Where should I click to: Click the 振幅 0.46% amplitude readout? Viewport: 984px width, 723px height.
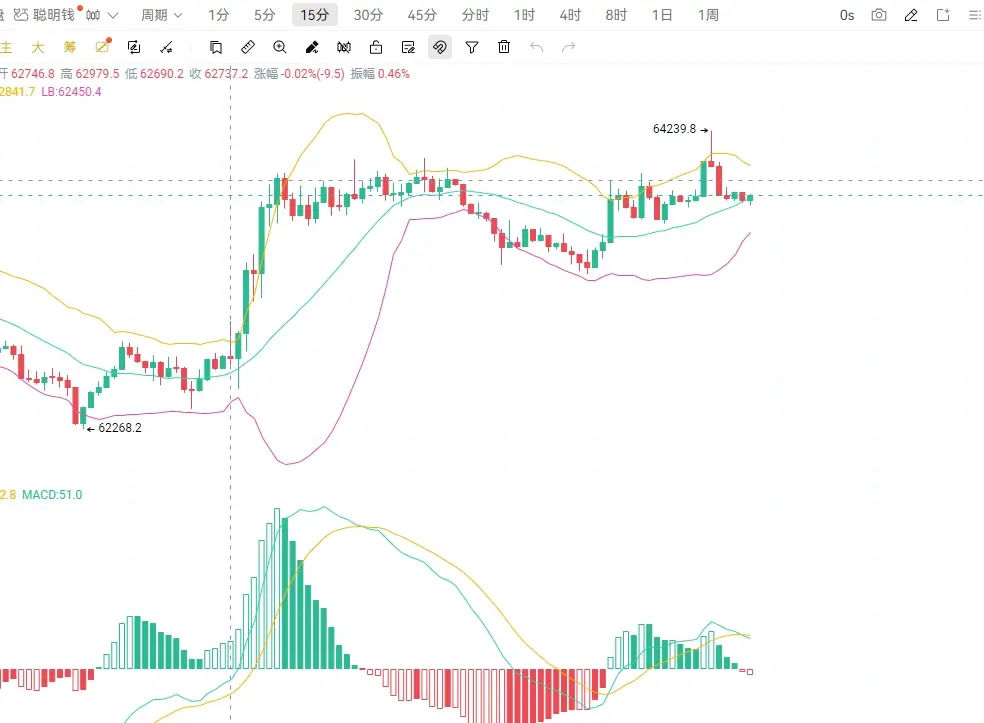(380, 73)
